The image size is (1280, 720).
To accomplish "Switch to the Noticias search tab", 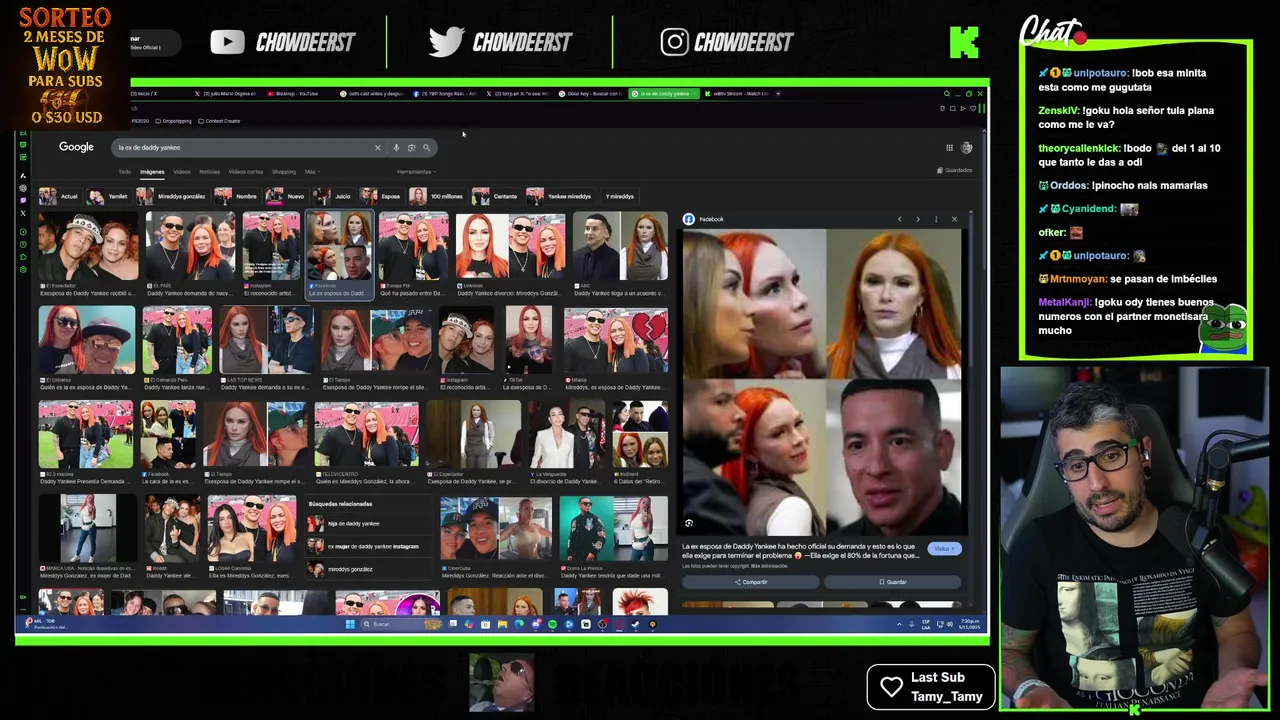I will 210,172.
